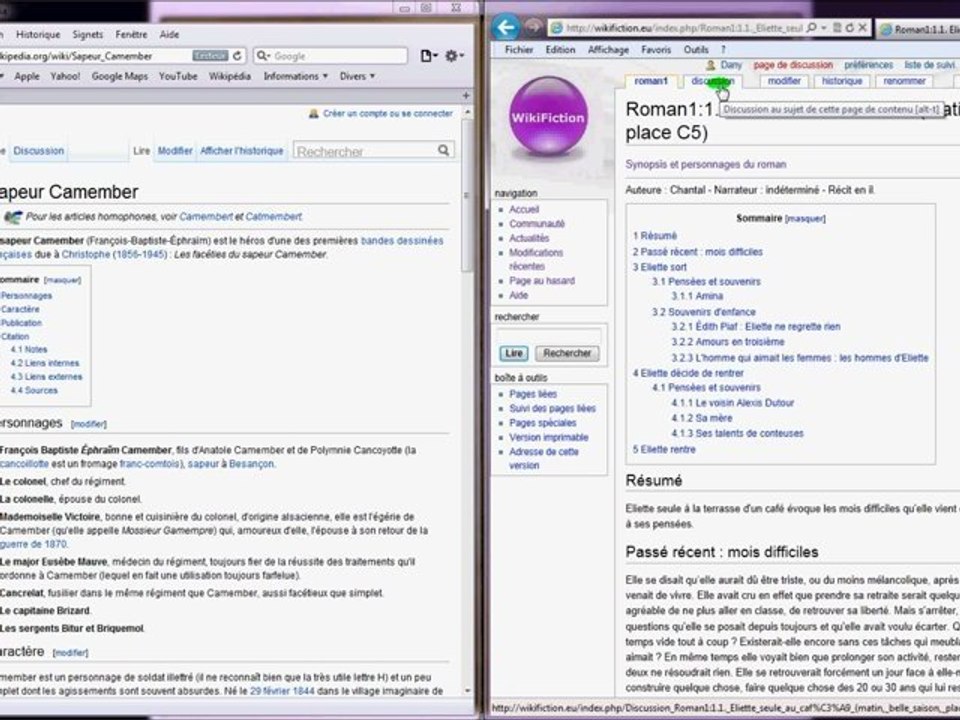
Task: Open the Safari page menu icon
Action: click(x=428, y=56)
